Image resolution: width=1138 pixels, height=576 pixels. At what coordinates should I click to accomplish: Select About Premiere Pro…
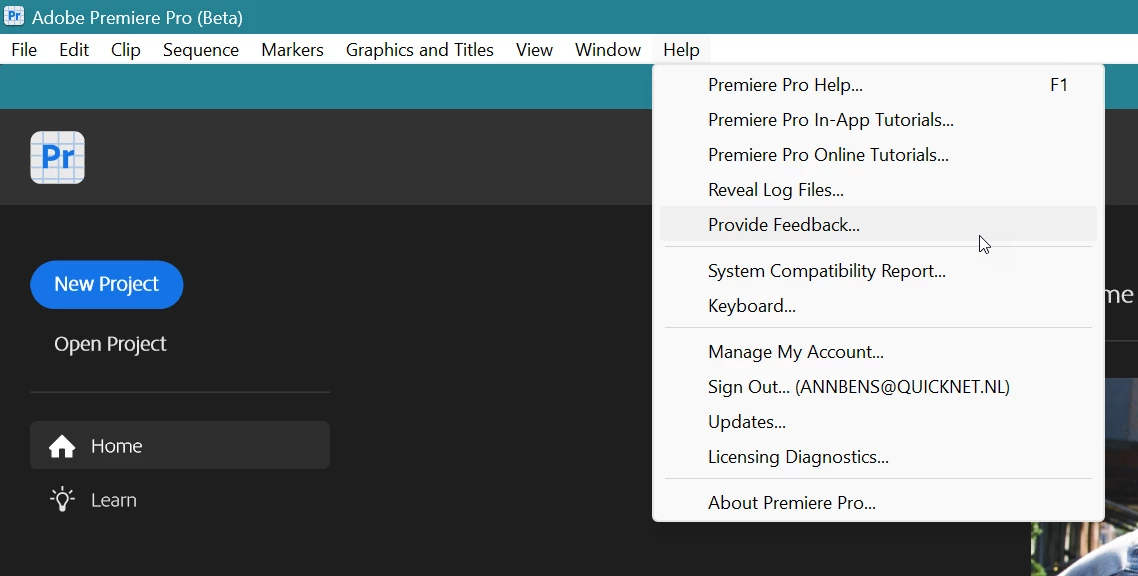878,503
